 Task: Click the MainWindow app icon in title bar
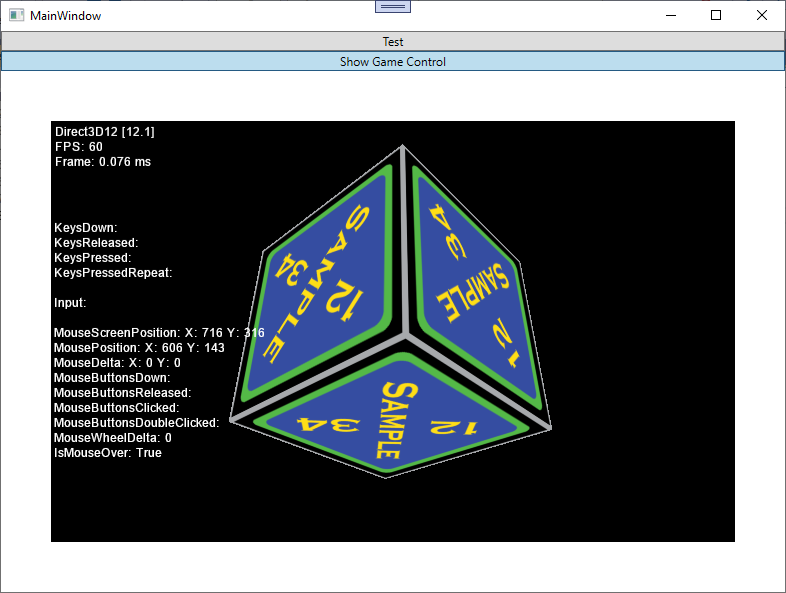(x=16, y=16)
